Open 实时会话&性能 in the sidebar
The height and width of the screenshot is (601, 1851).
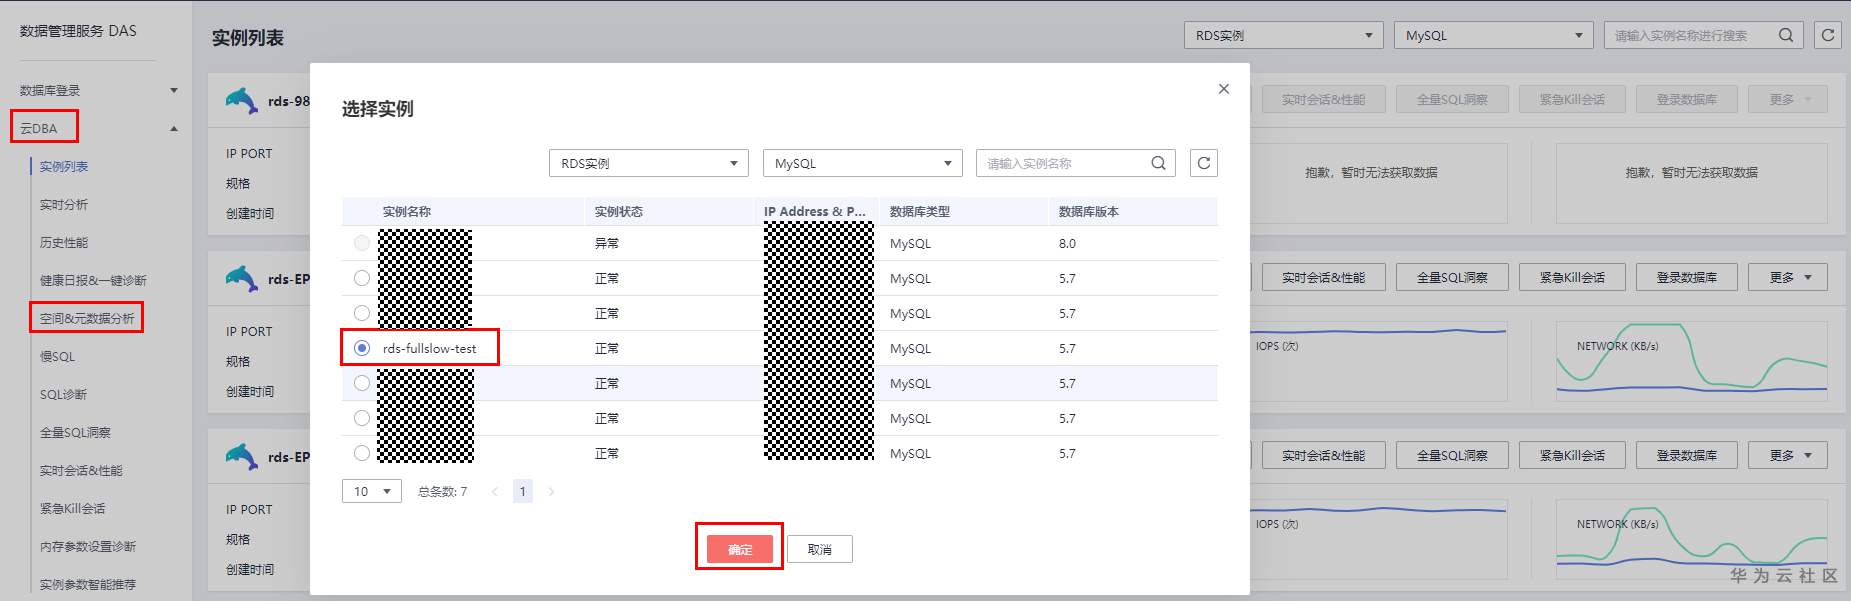coord(81,470)
